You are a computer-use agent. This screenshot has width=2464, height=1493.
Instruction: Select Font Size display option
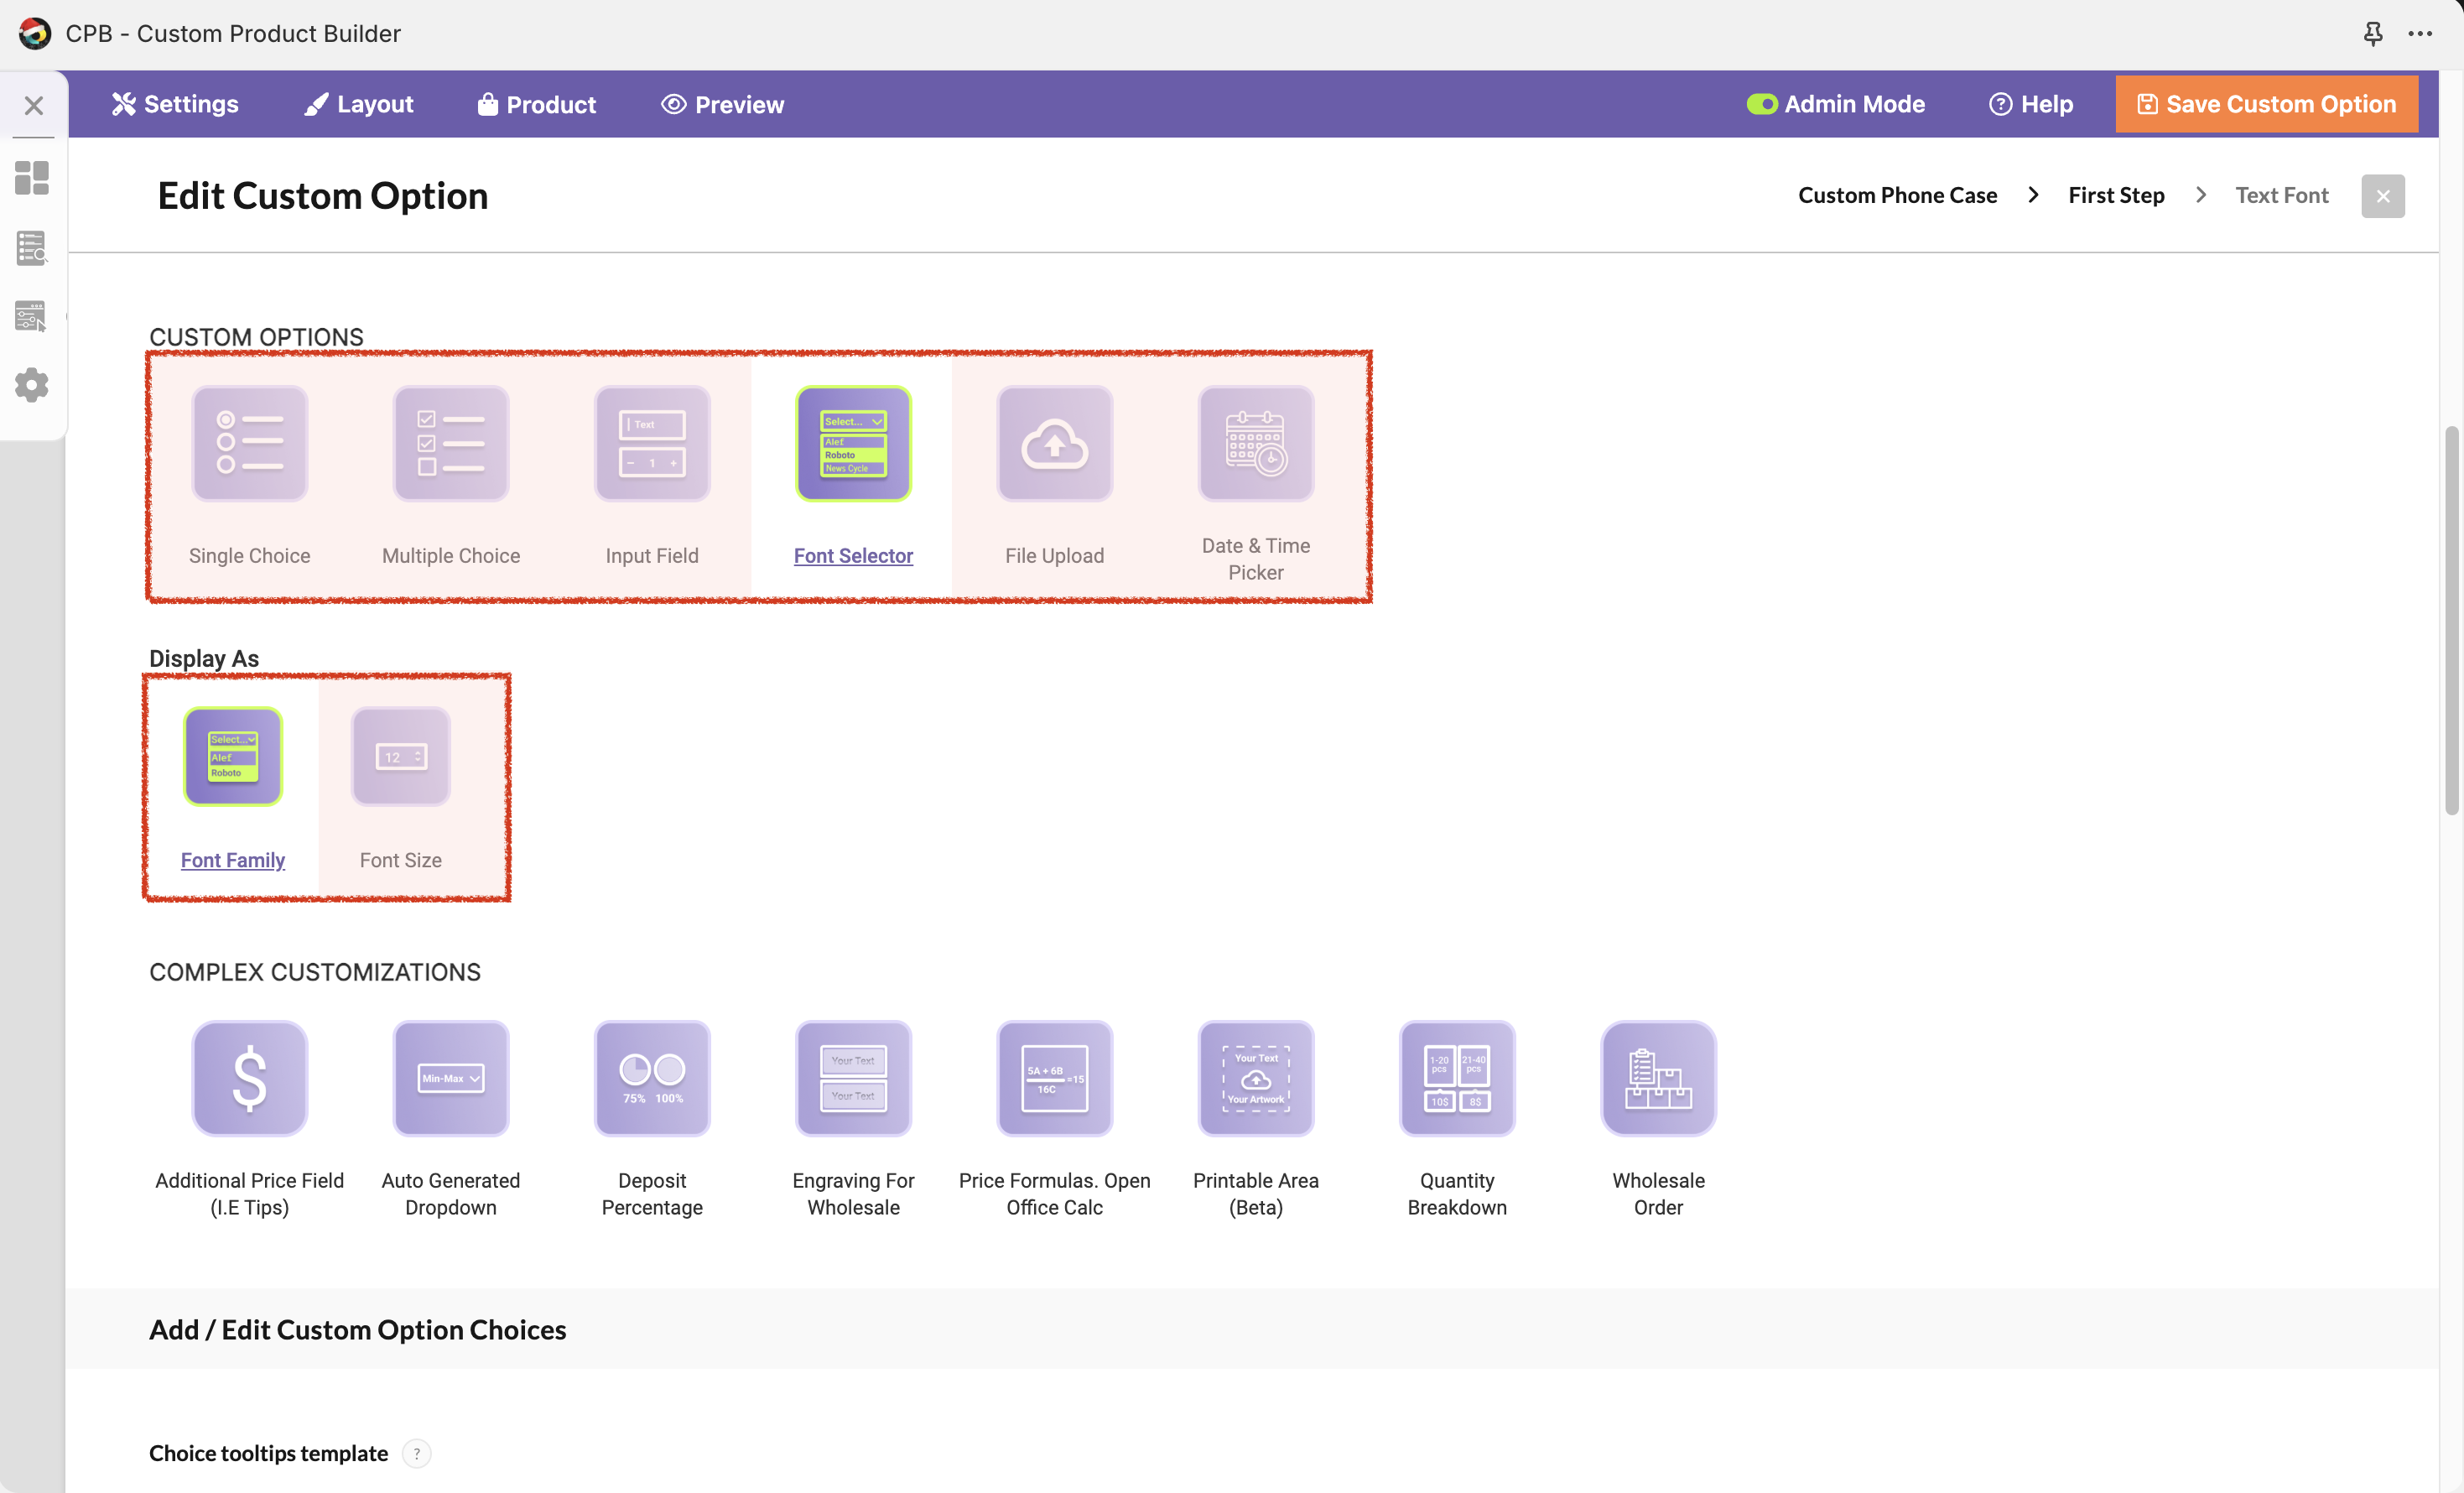(400, 757)
